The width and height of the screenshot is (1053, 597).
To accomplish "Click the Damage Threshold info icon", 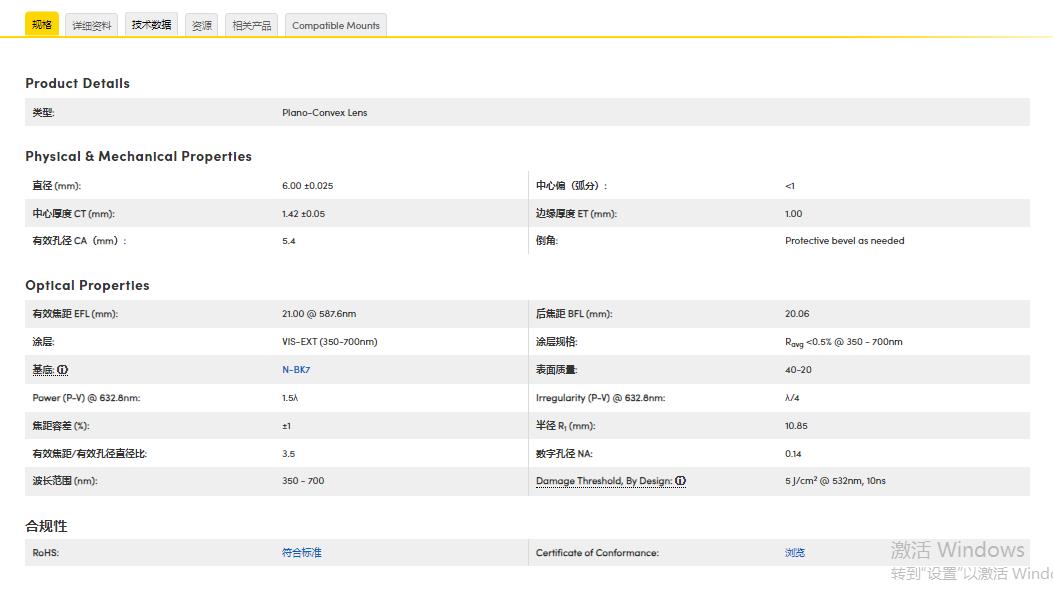I will click(681, 481).
